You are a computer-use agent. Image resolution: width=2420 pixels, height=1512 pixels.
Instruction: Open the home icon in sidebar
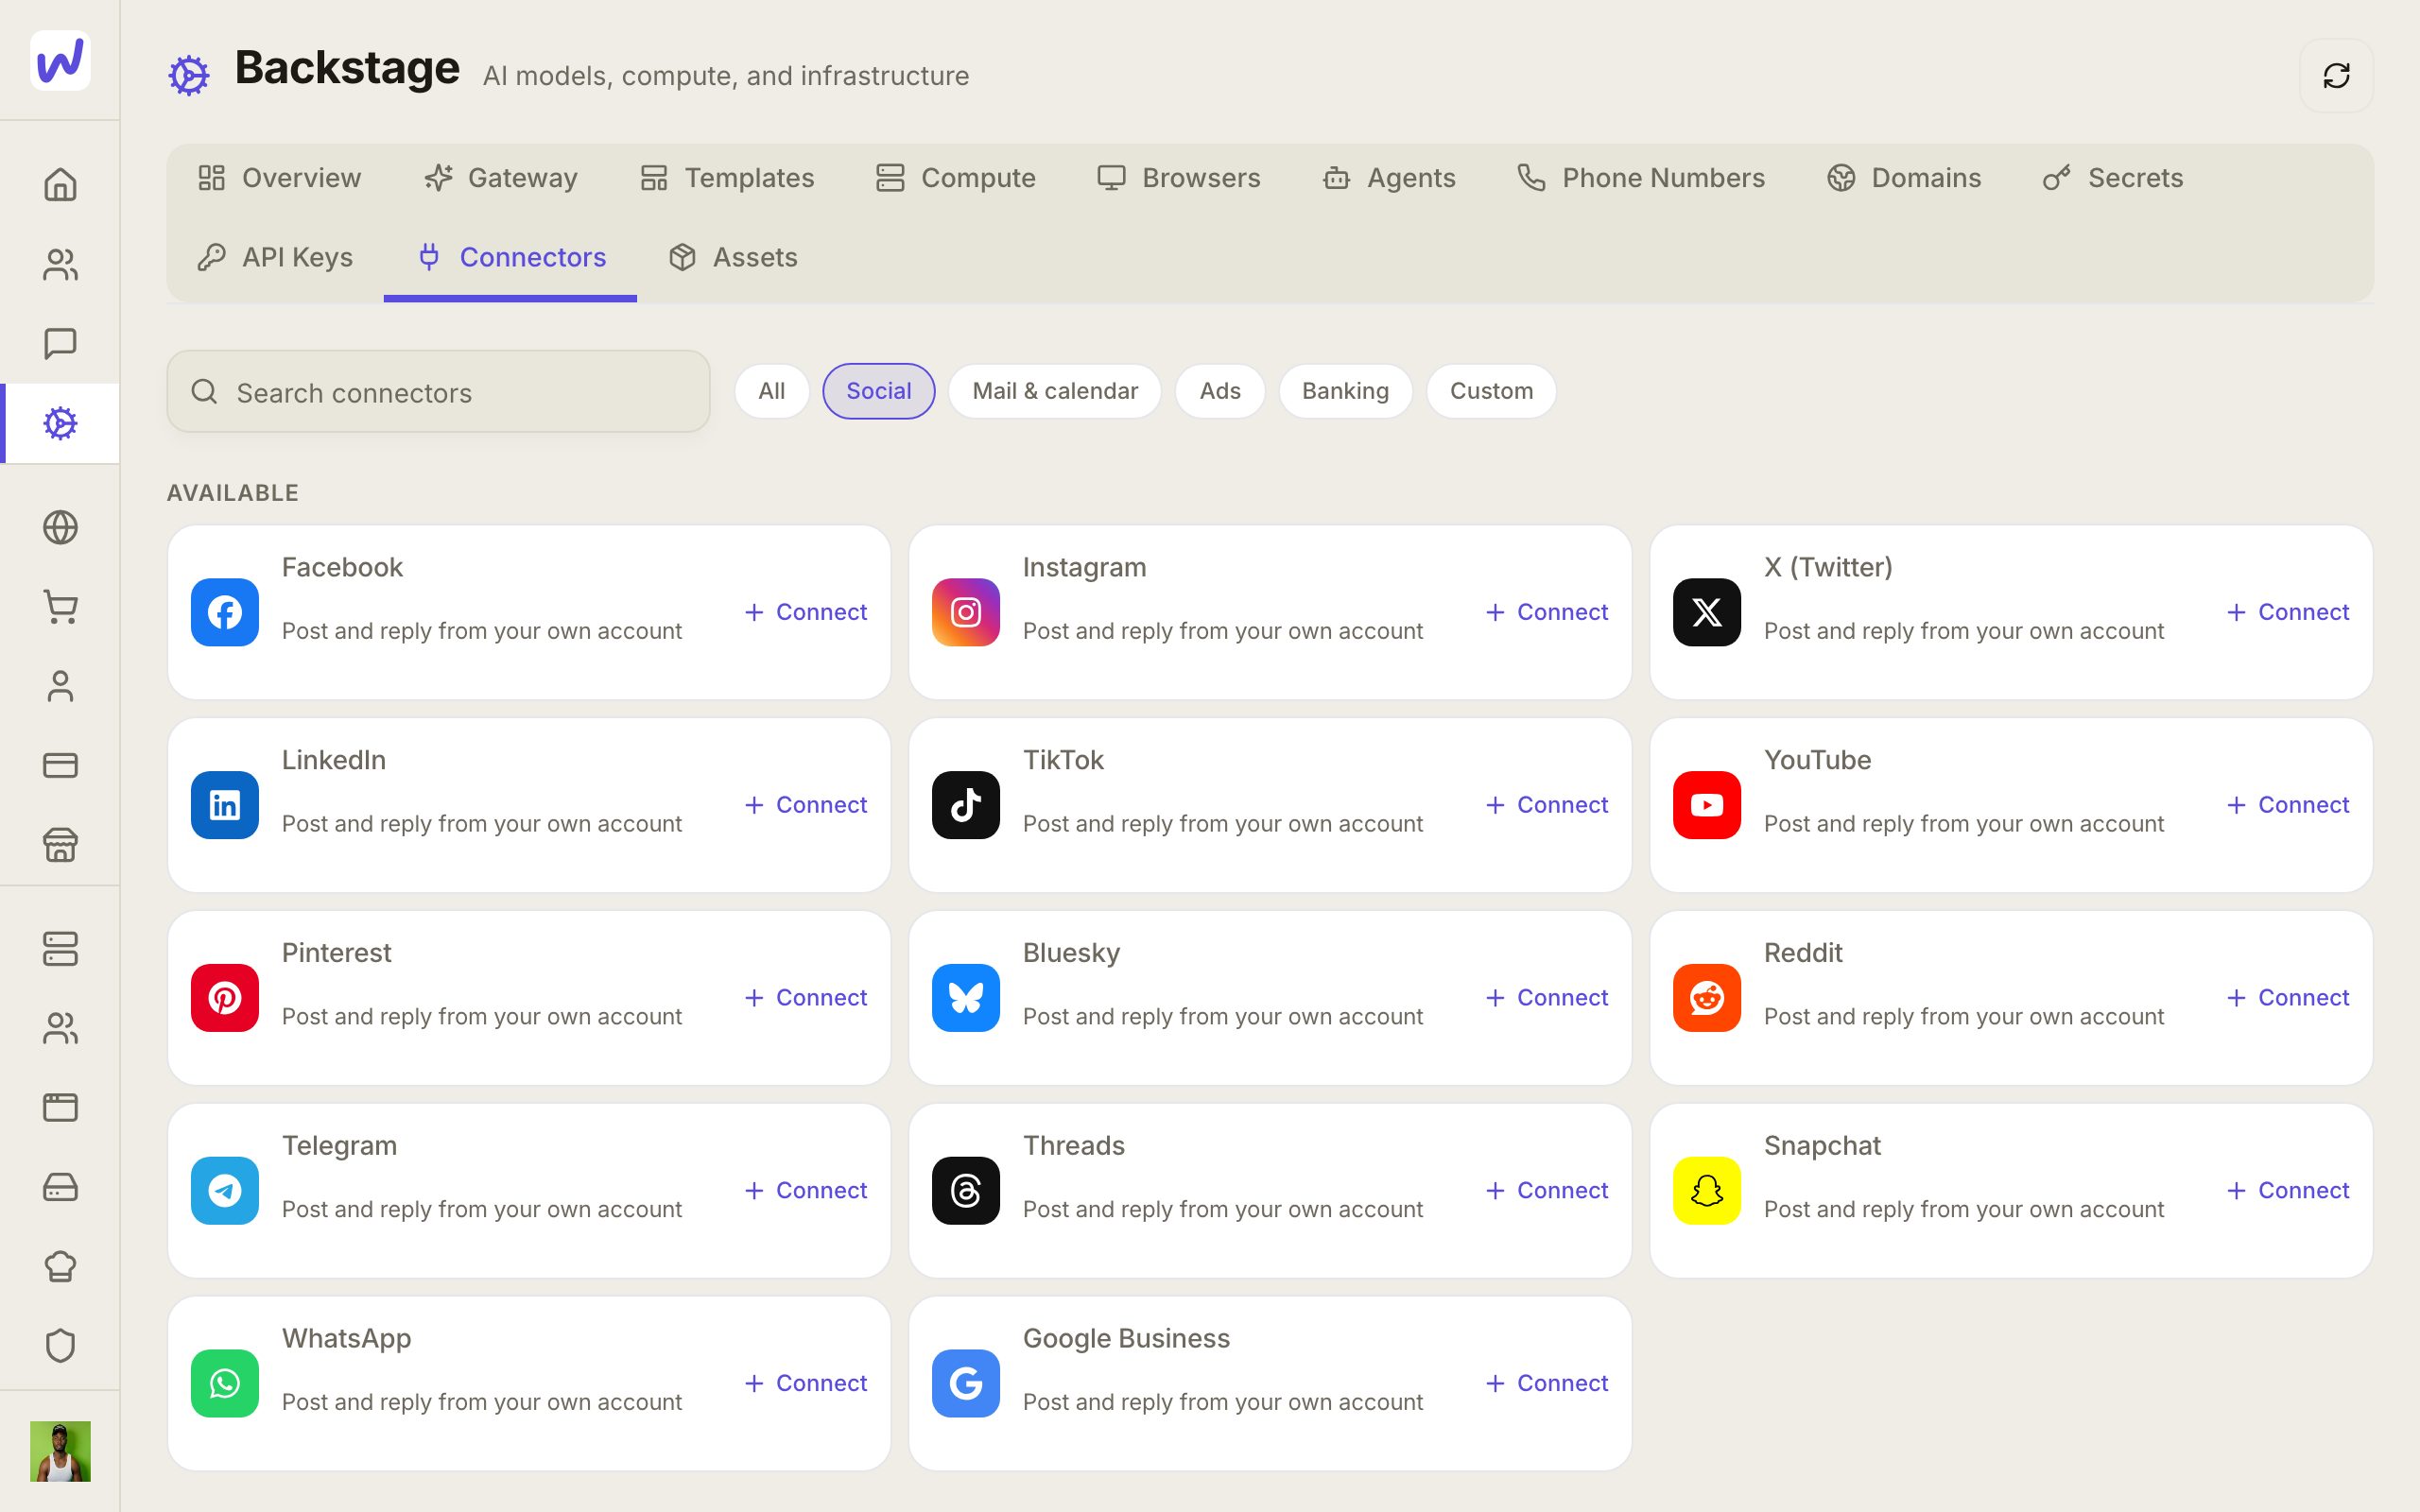[x=60, y=185]
